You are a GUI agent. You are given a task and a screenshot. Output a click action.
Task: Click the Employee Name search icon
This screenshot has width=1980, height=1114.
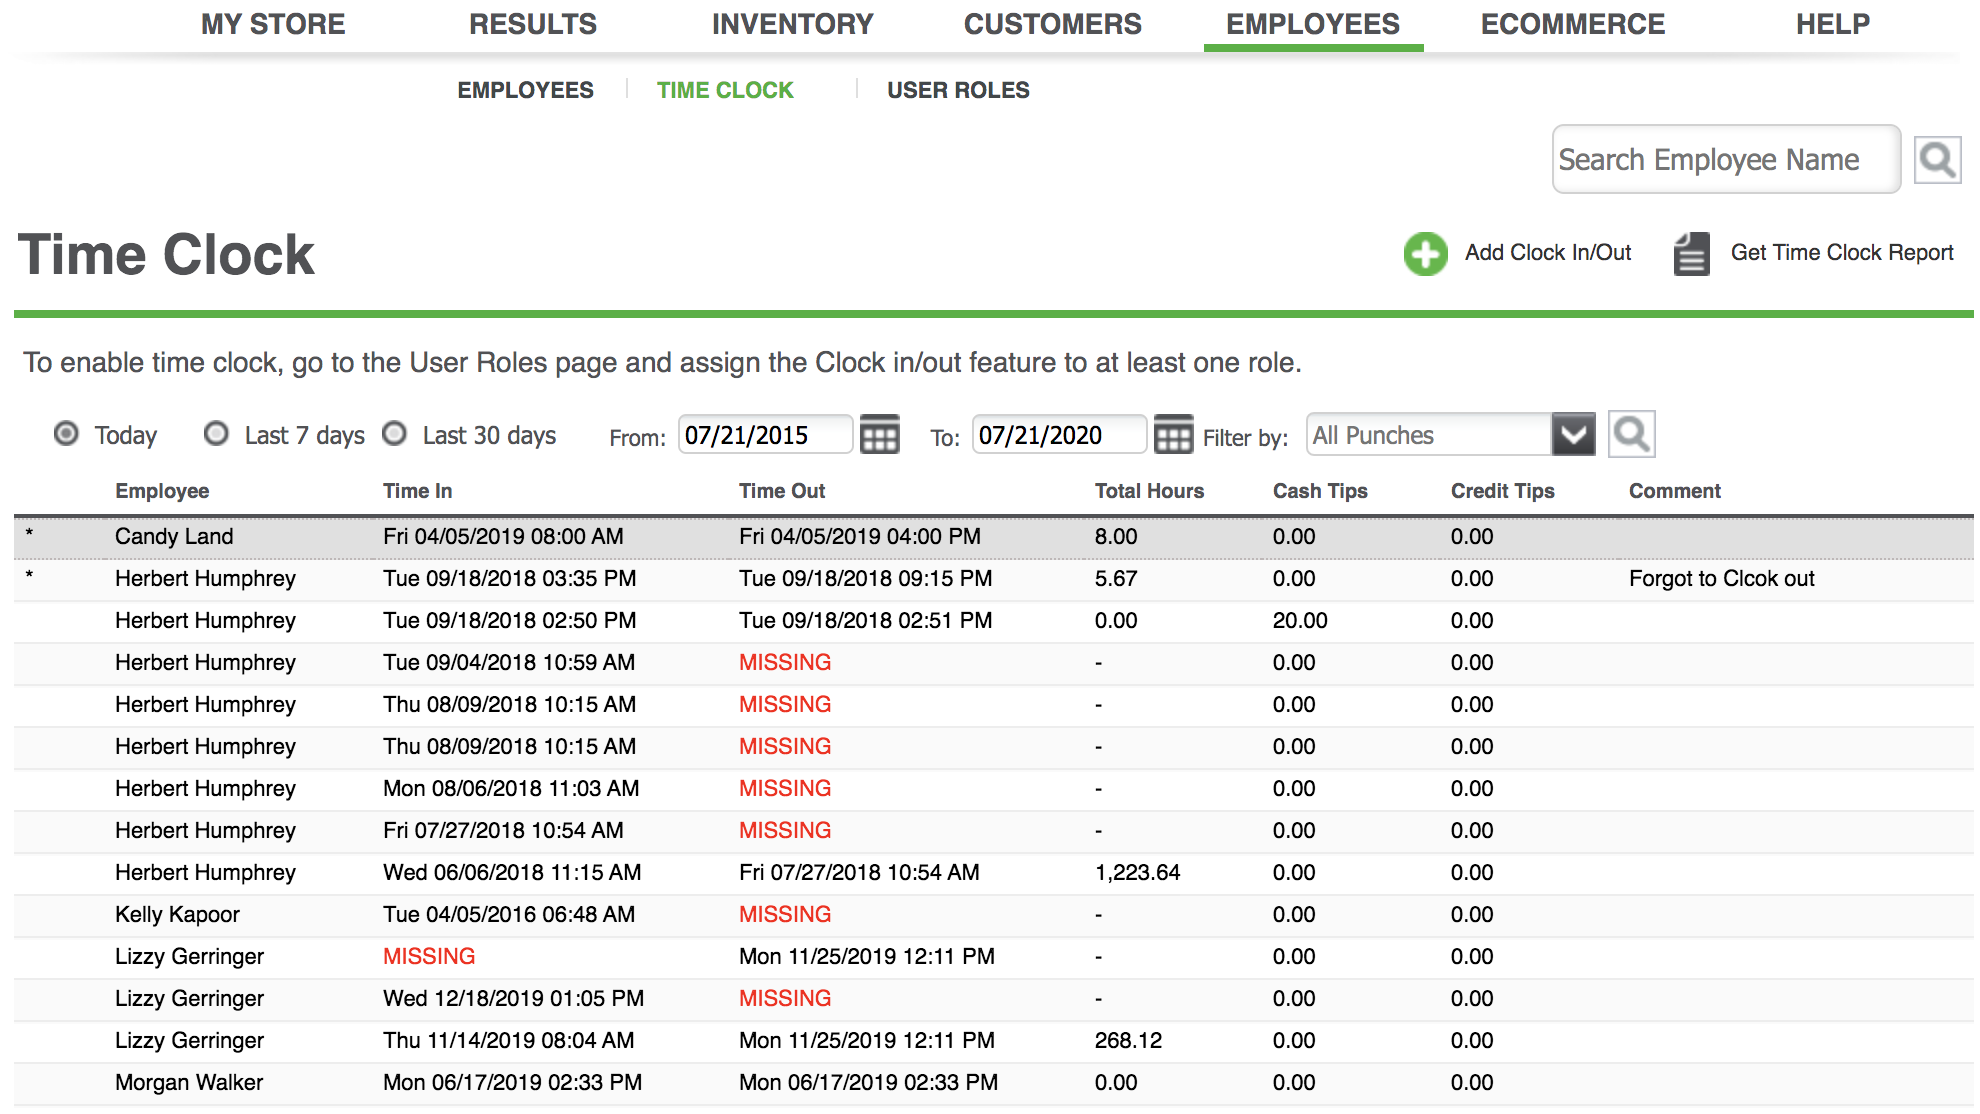coord(1935,159)
